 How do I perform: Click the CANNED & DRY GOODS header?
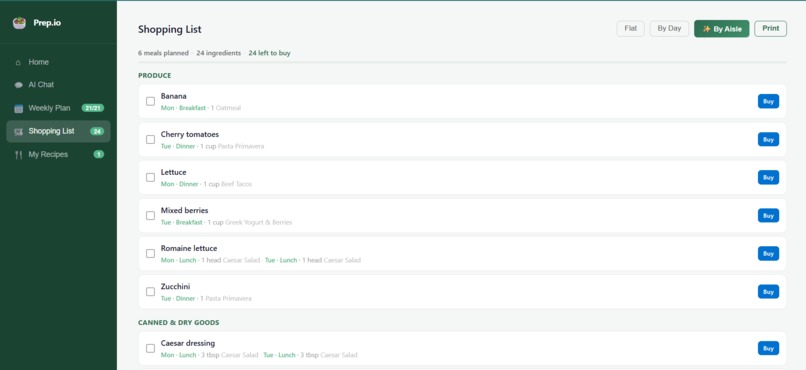[x=179, y=323]
